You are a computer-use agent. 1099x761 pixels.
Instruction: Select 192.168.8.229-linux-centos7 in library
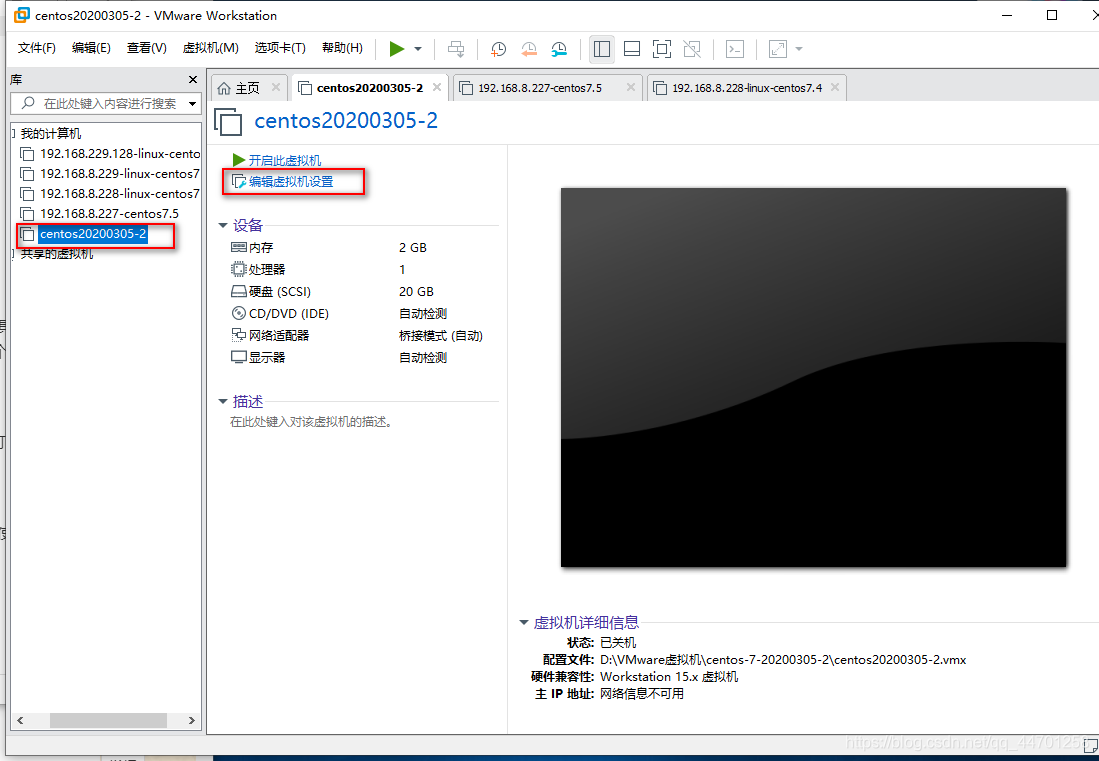pos(110,174)
